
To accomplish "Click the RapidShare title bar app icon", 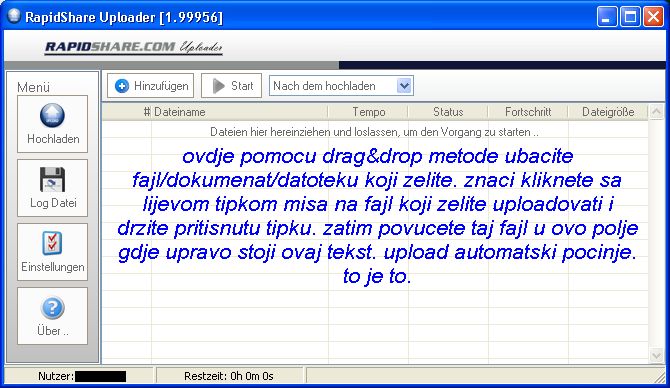I will point(14,16).
